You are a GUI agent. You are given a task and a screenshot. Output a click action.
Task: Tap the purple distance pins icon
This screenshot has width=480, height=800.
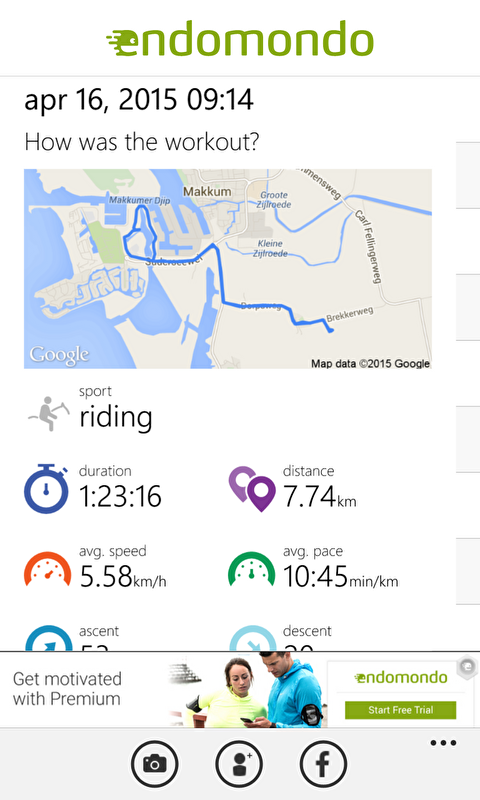tap(251, 488)
